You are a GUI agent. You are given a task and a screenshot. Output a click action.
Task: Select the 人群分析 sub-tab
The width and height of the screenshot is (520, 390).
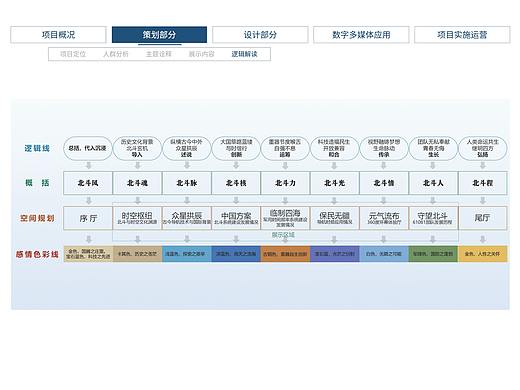[116, 54]
